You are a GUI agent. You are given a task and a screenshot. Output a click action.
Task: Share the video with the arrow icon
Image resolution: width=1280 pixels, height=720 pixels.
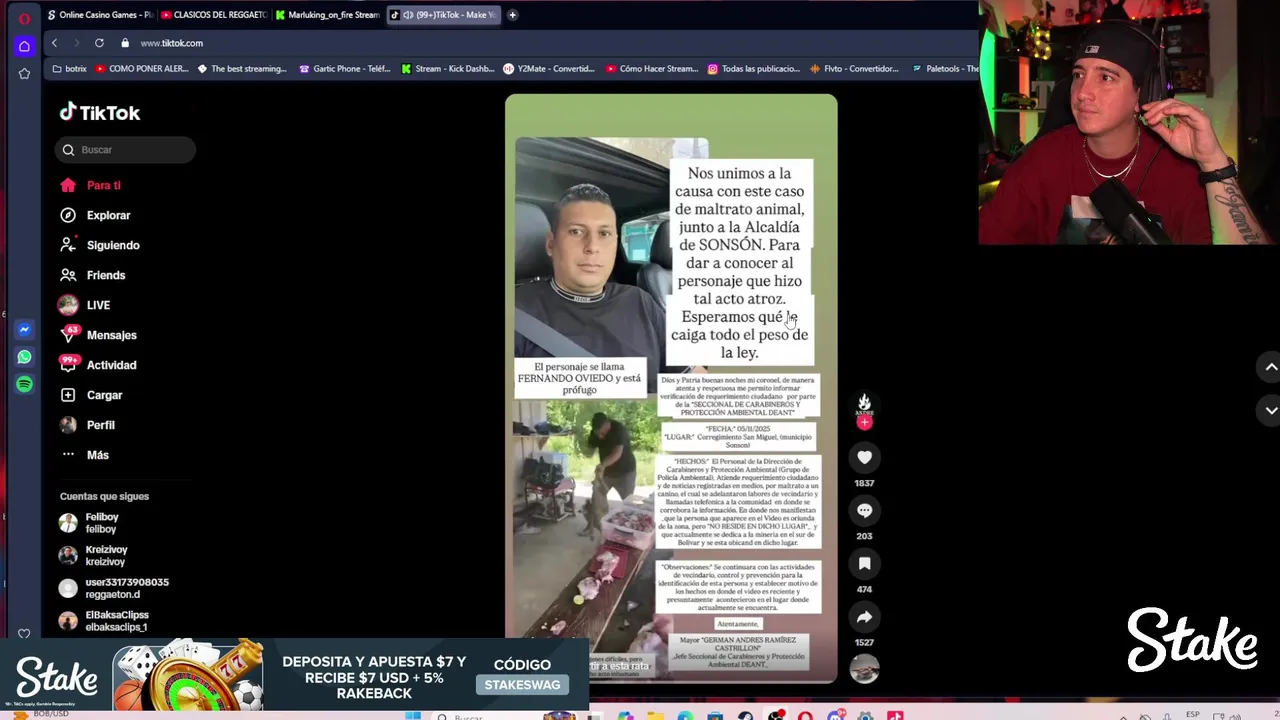click(864, 617)
